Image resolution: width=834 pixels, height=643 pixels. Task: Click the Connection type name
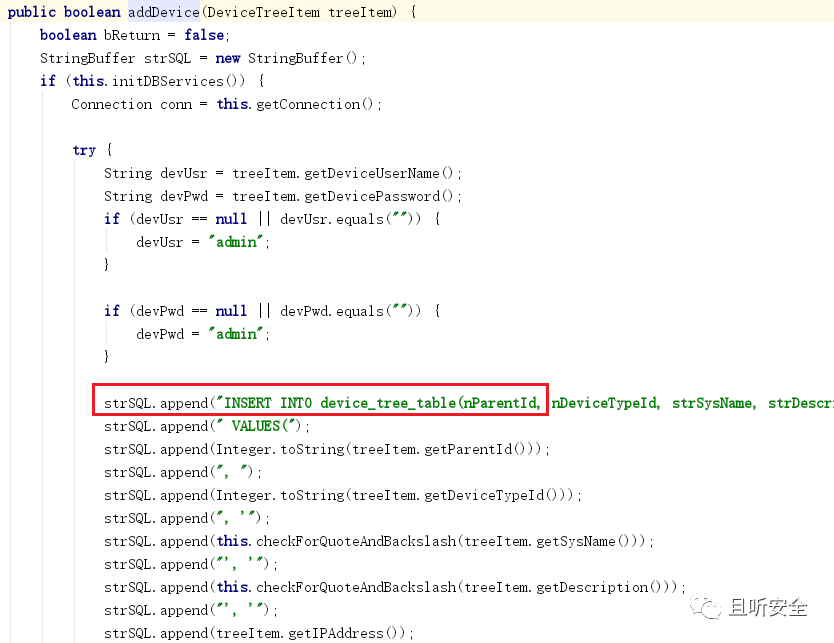click(x=112, y=104)
